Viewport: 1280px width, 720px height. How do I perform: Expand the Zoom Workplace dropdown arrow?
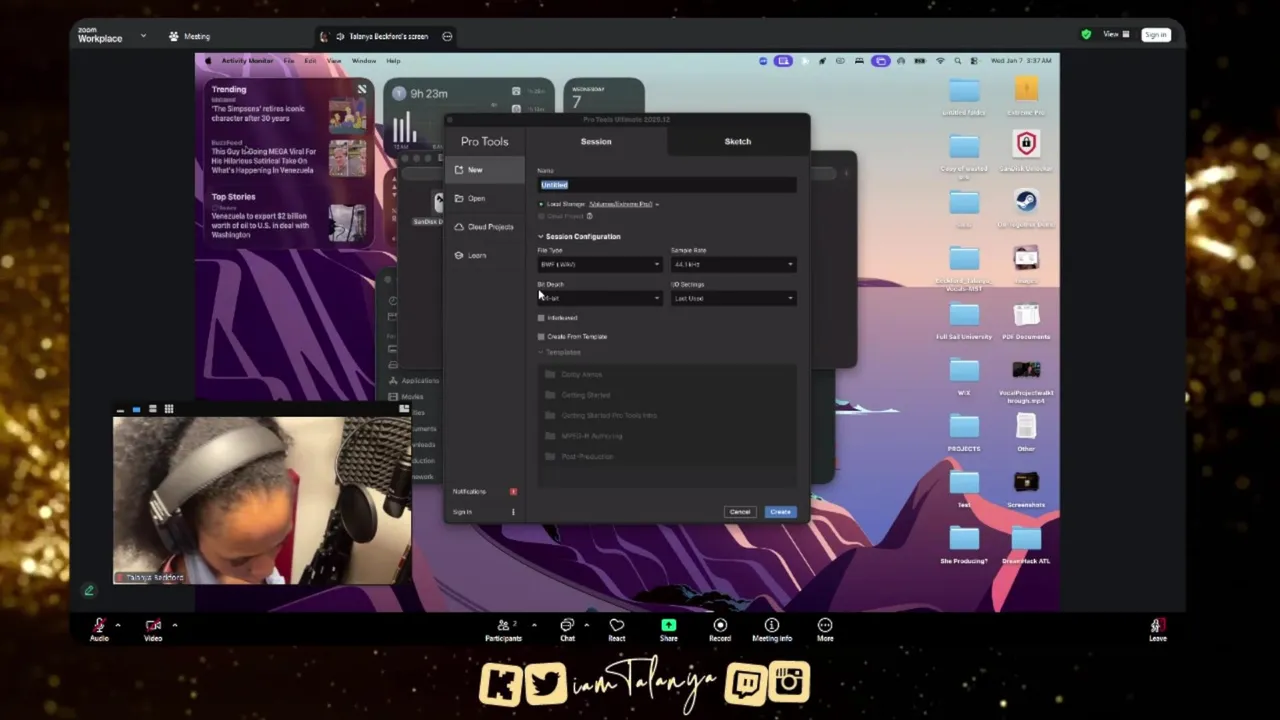coord(143,36)
